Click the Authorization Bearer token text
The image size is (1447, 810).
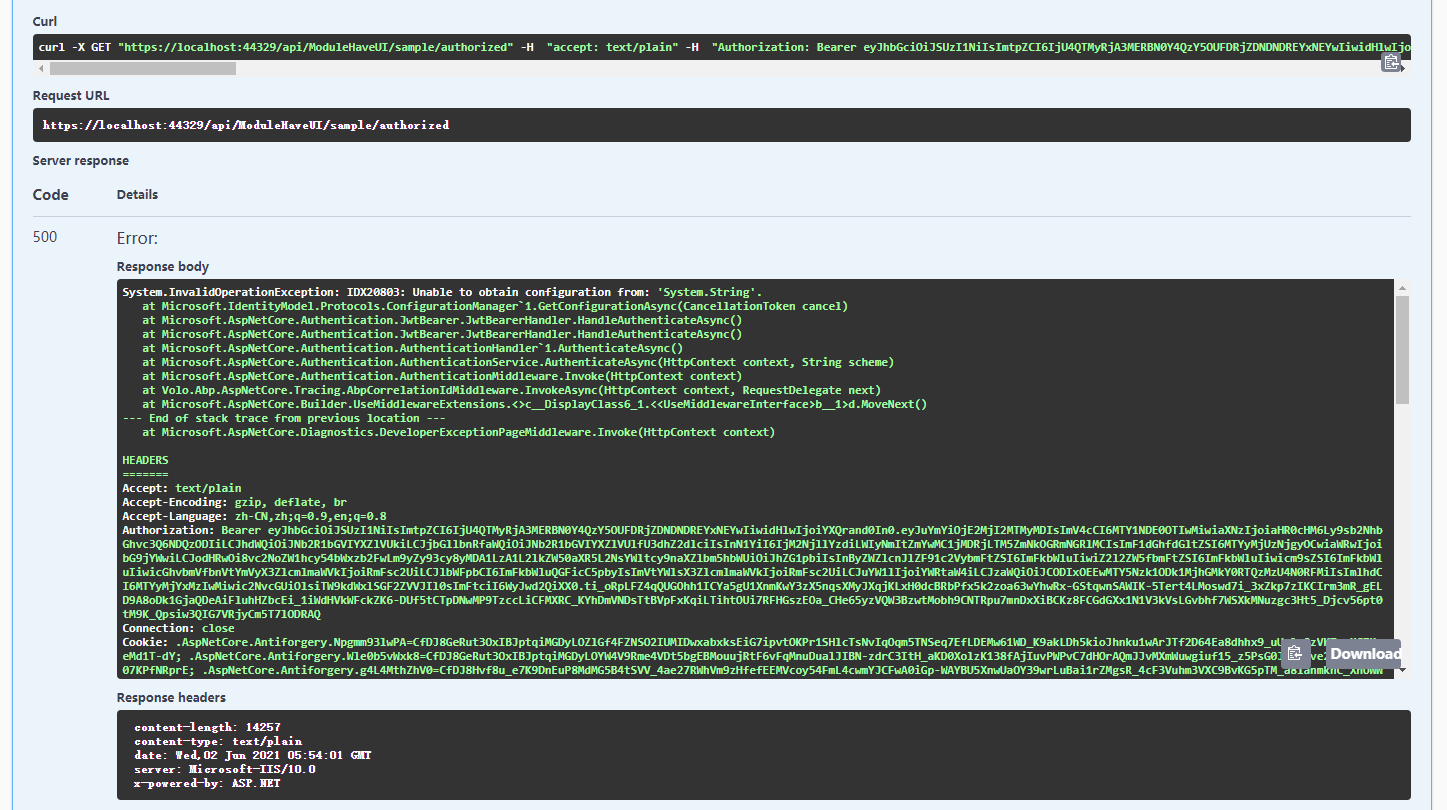400,529
